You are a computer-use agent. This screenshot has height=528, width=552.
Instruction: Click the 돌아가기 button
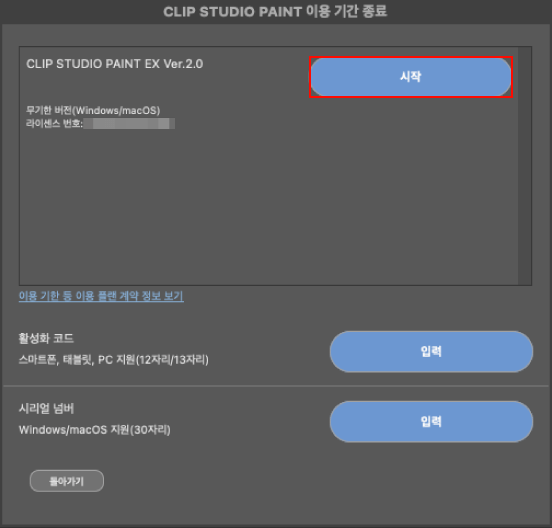[67, 481]
